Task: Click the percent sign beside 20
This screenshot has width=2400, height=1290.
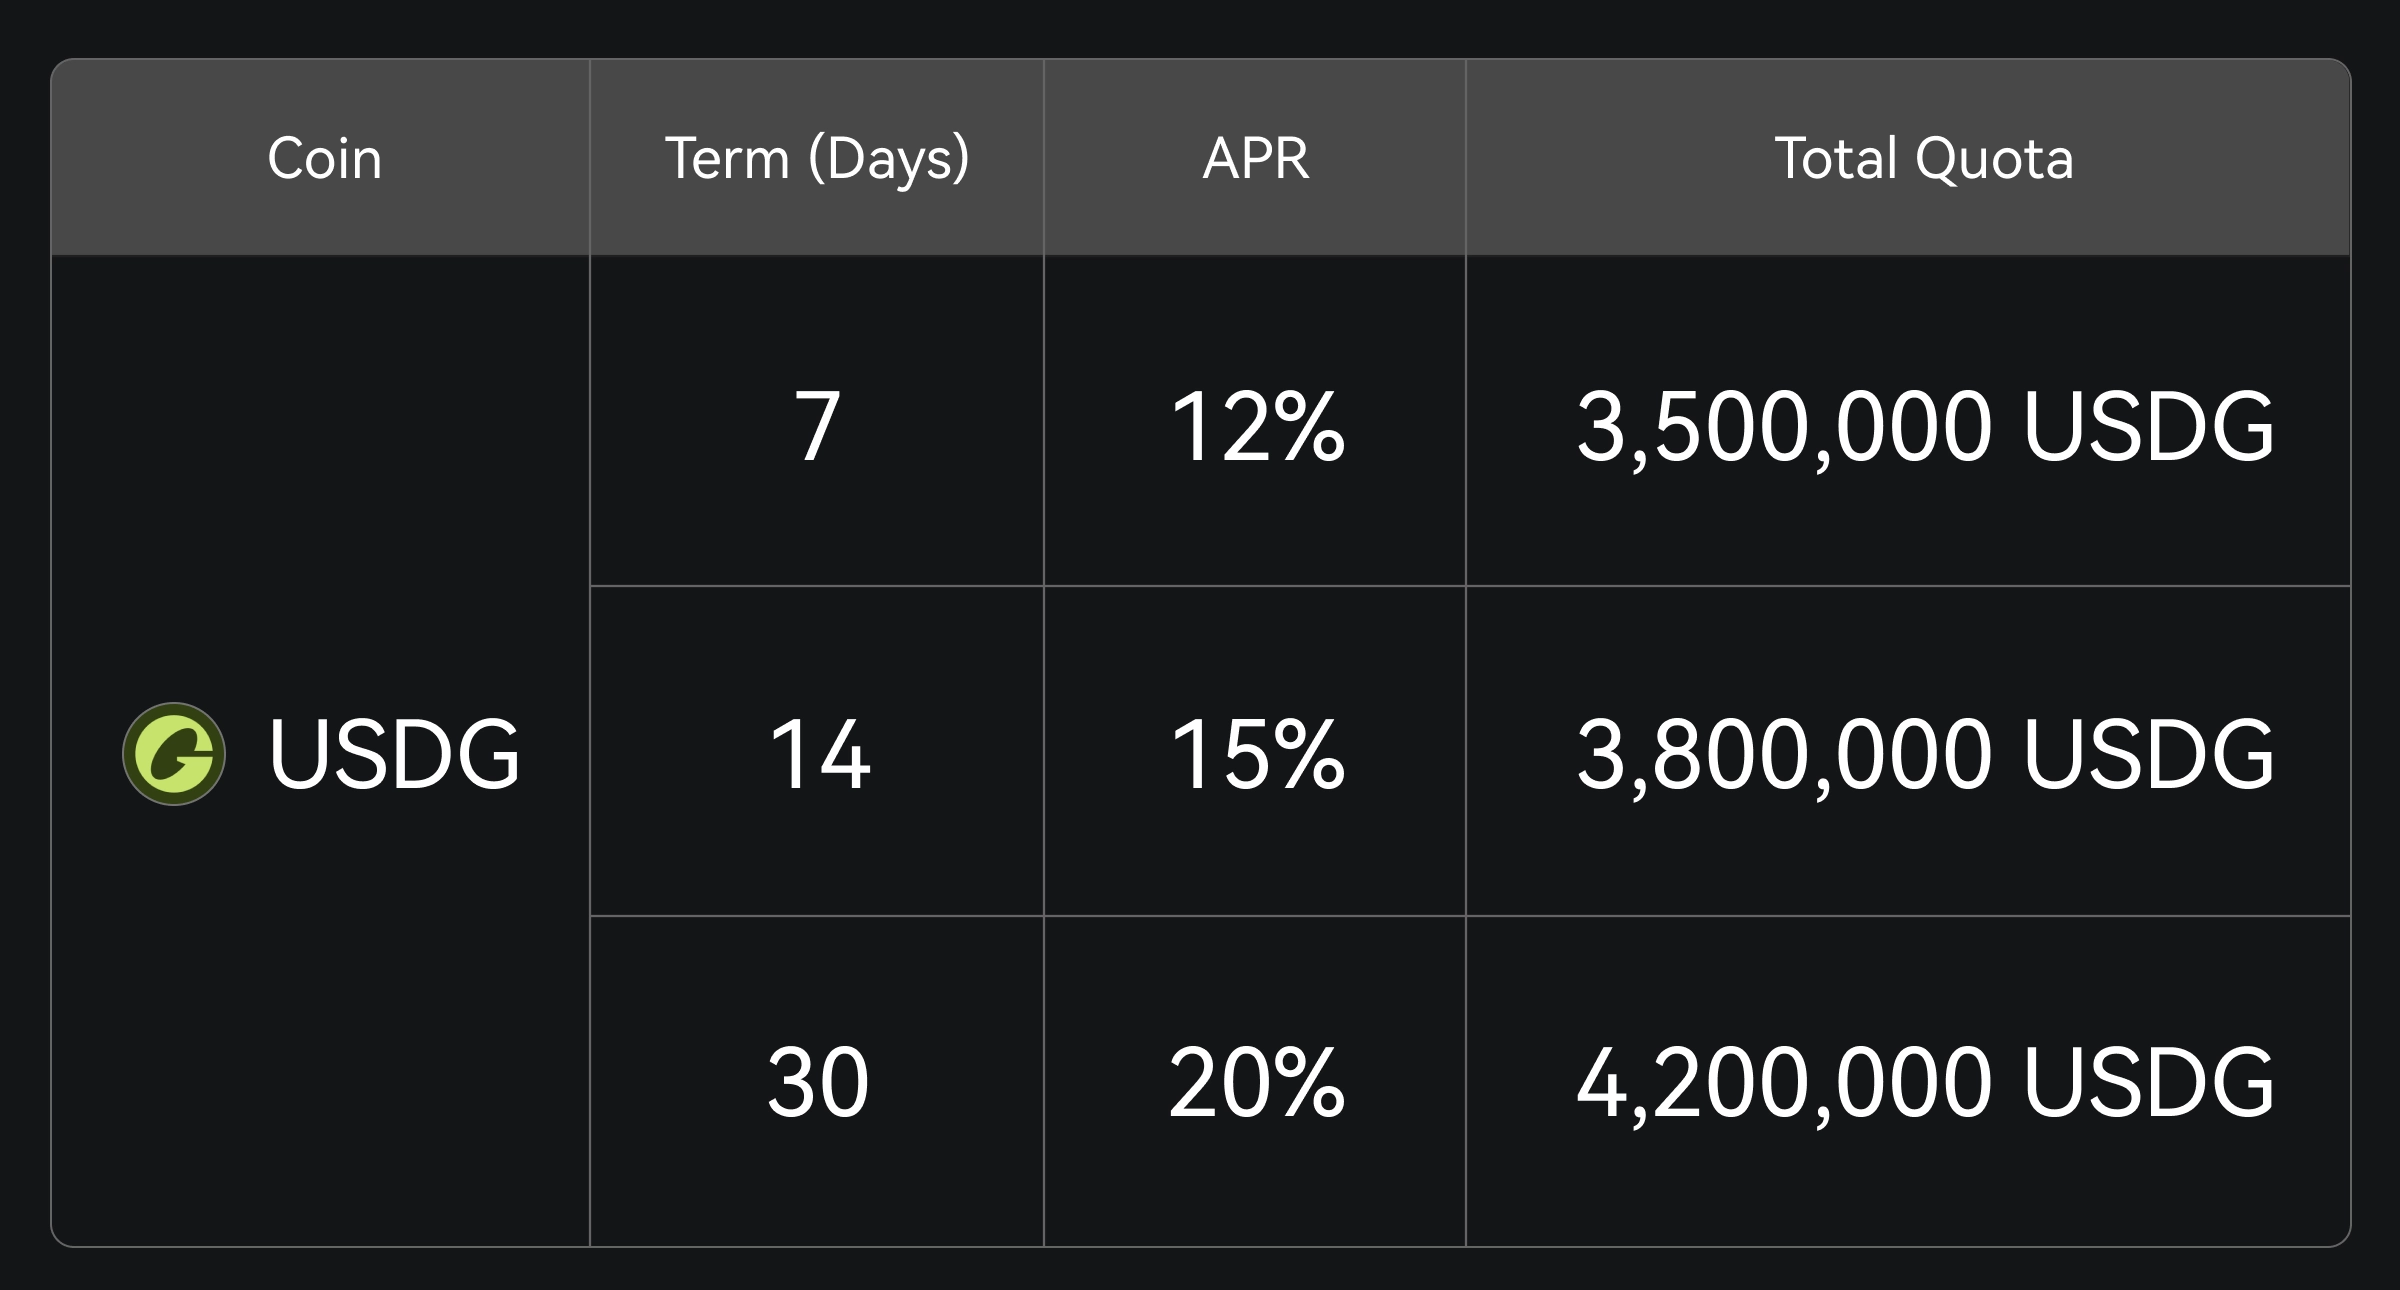Action: 1309,1082
